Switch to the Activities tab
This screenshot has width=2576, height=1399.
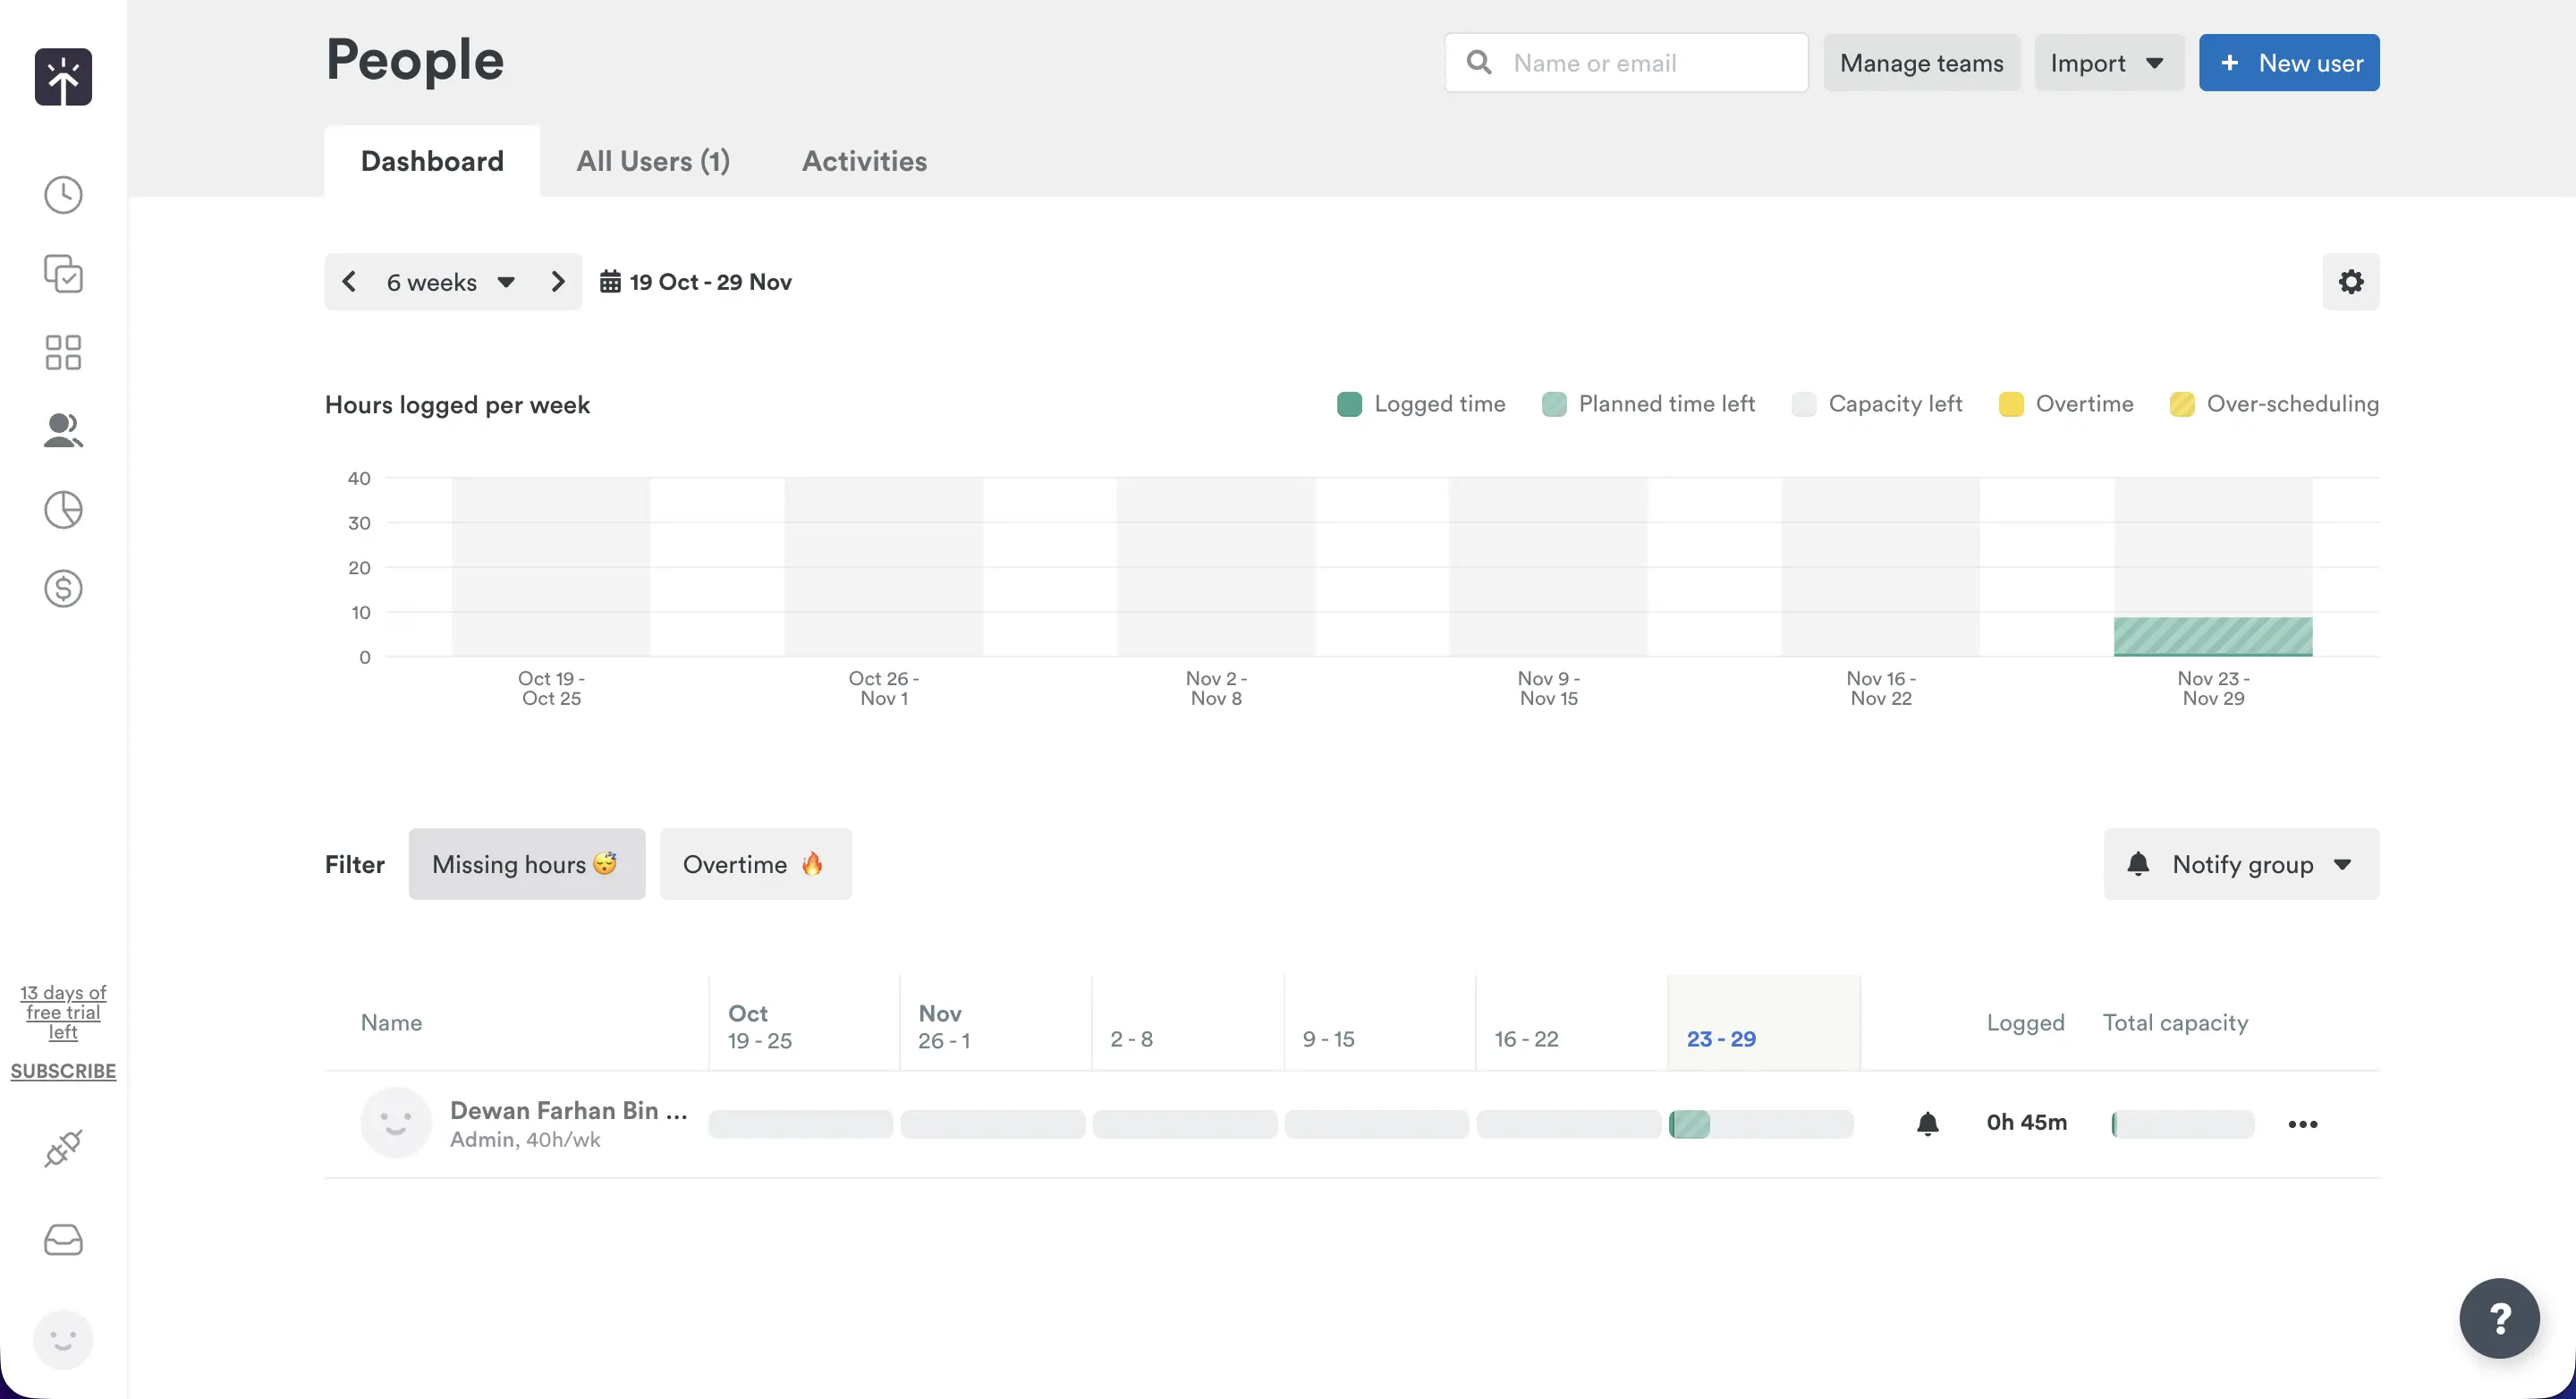pyautogui.click(x=864, y=161)
